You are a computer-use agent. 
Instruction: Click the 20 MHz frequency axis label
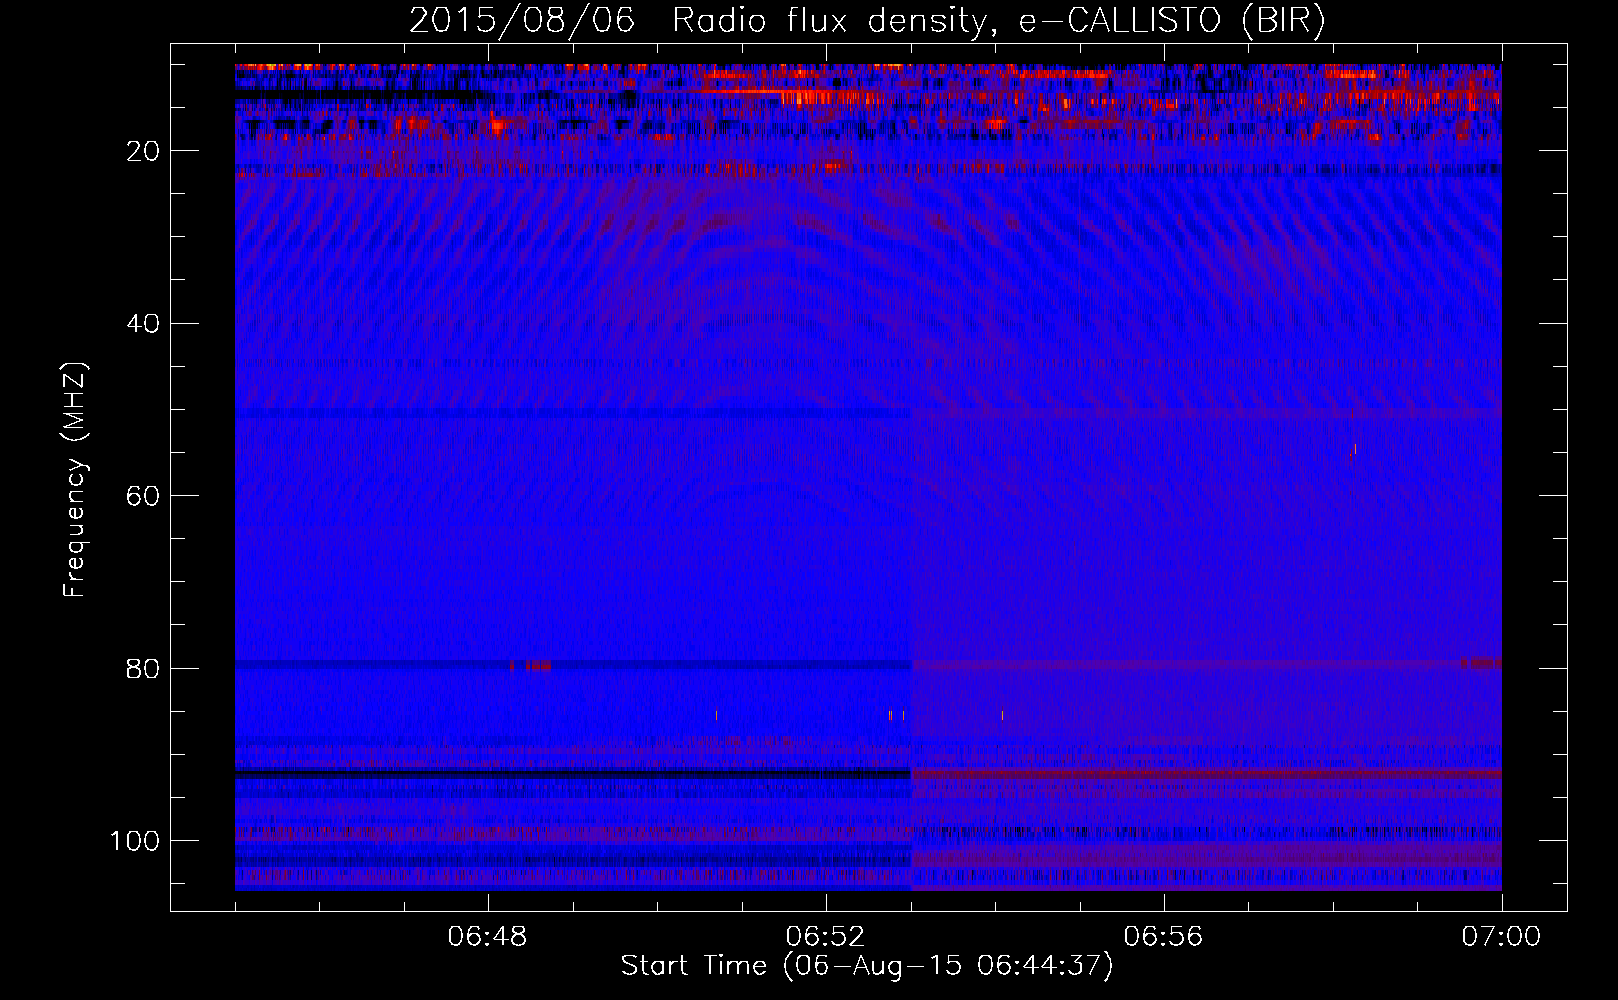(x=144, y=151)
